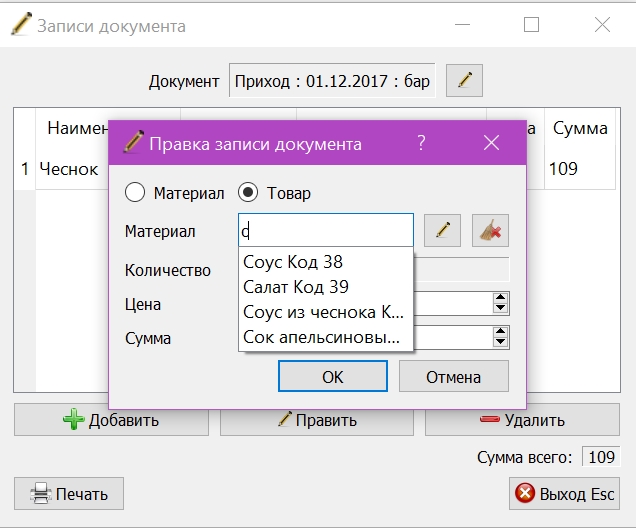Screen dimensions: 636x528
Task: Click the Править button with pencil
Action: [317, 420]
